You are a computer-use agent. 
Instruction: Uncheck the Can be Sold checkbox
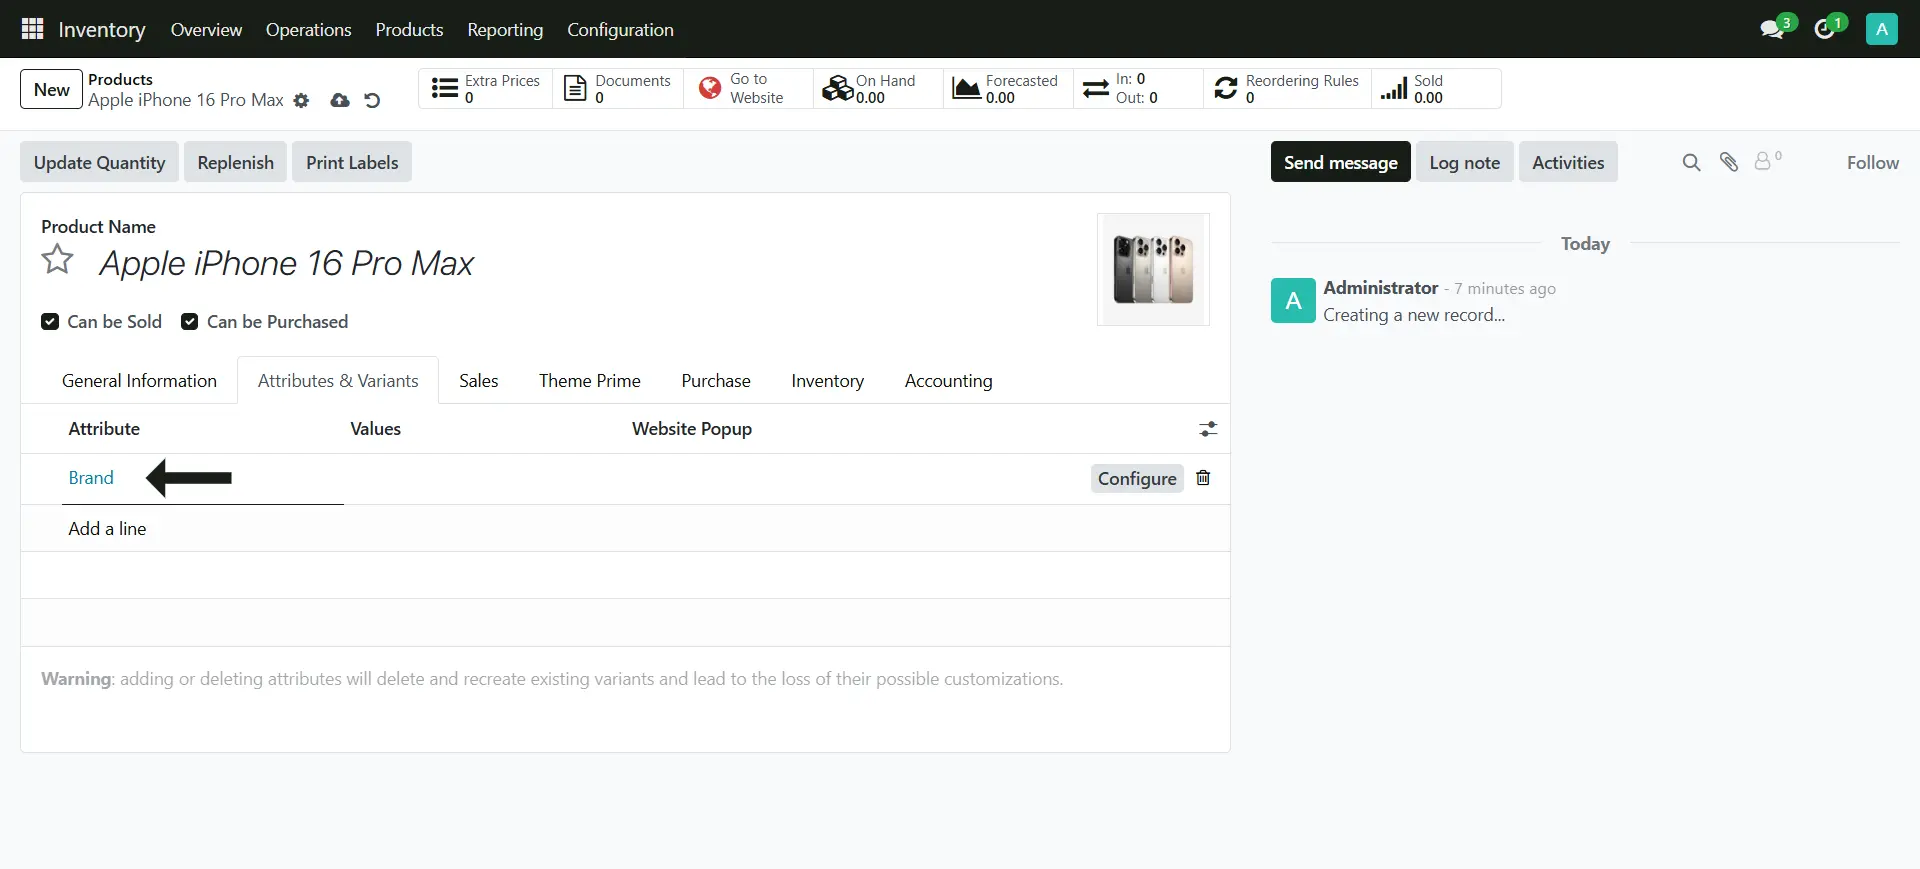[50, 322]
